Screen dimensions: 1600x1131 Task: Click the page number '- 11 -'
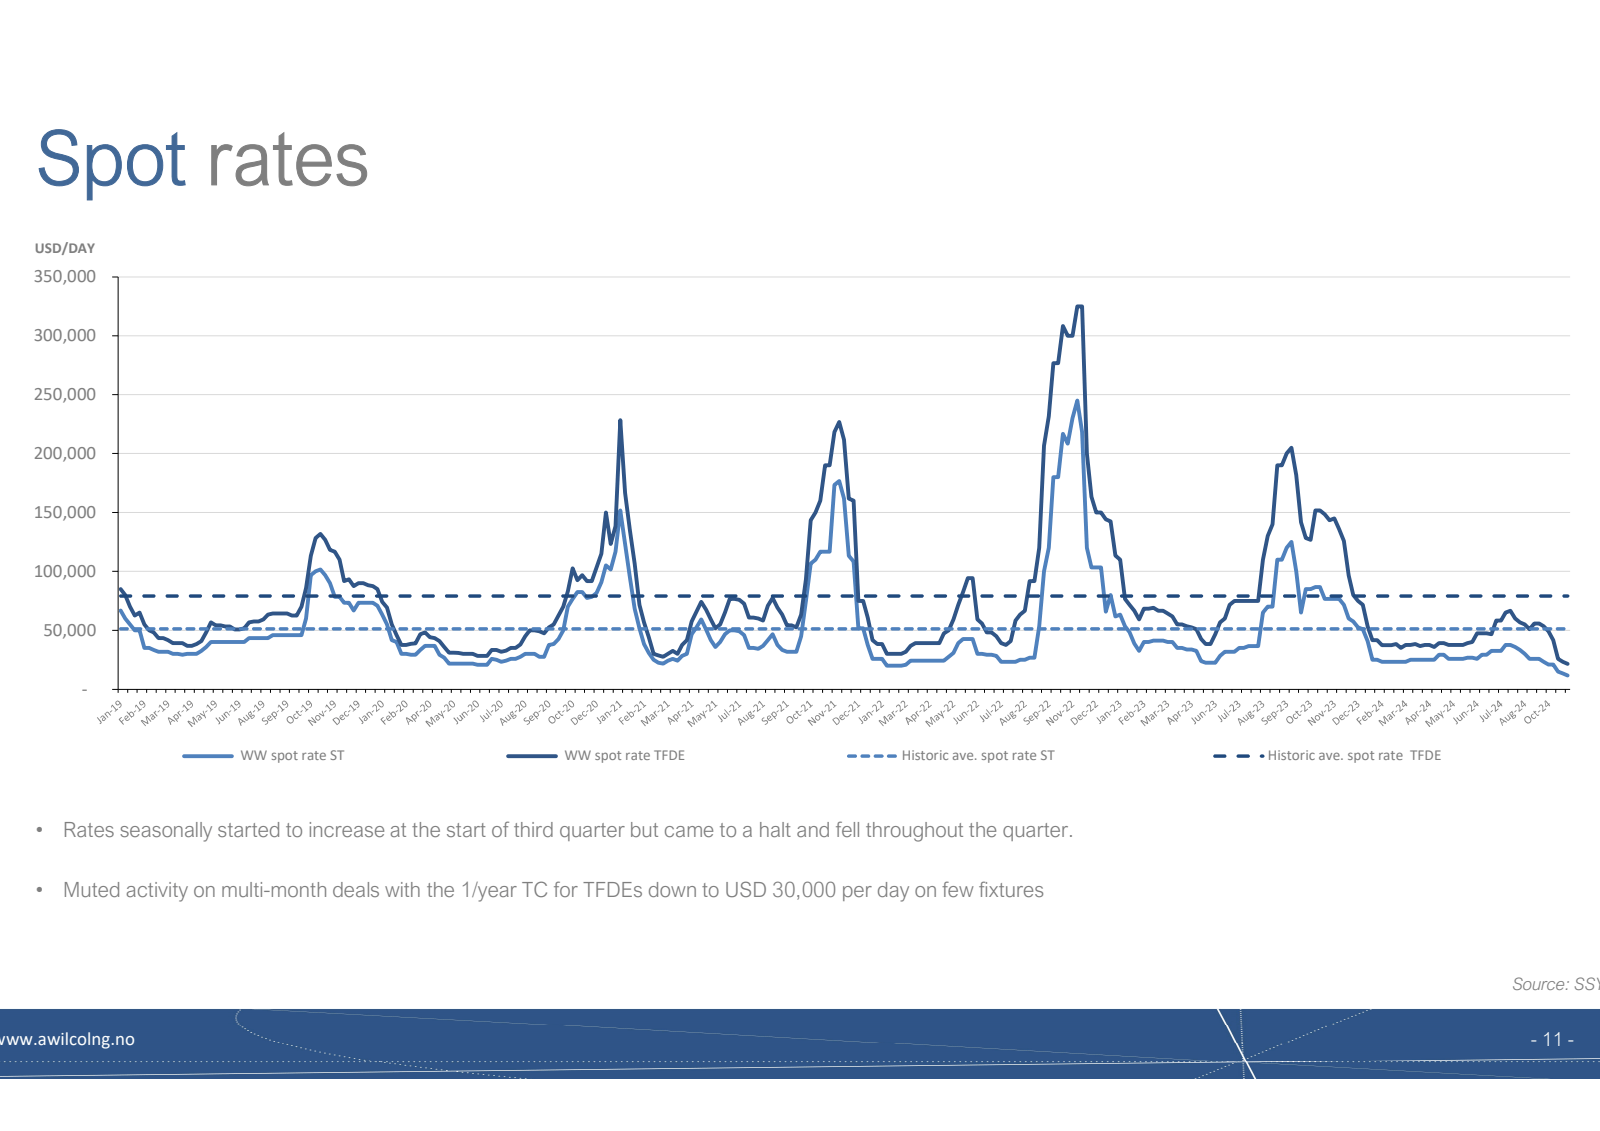pos(1552,1039)
